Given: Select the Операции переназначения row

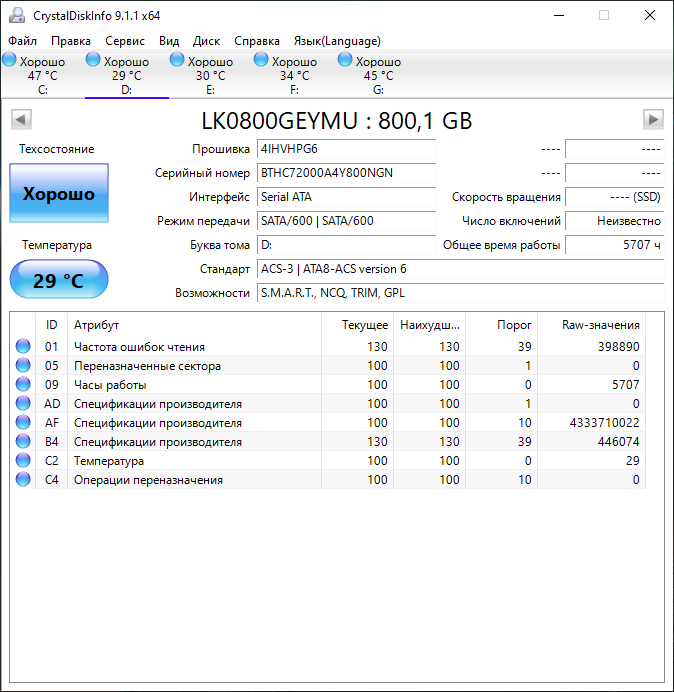Looking at the screenshot, I should pos(328,479).
